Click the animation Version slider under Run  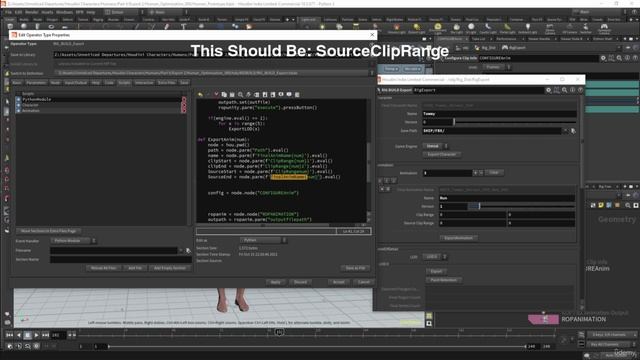coord(522,207)
